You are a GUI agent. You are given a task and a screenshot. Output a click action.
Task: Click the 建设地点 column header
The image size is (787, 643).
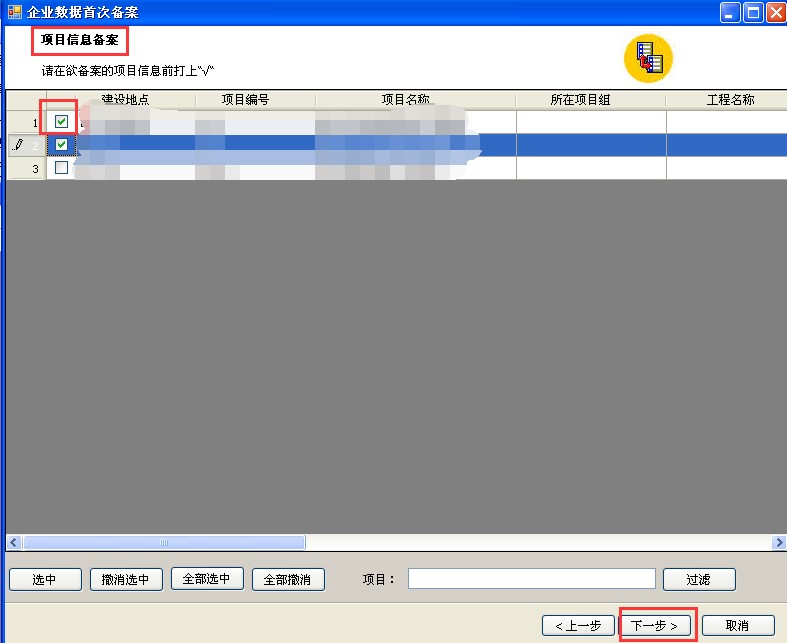pyautogui.click(x=125, y=100)
